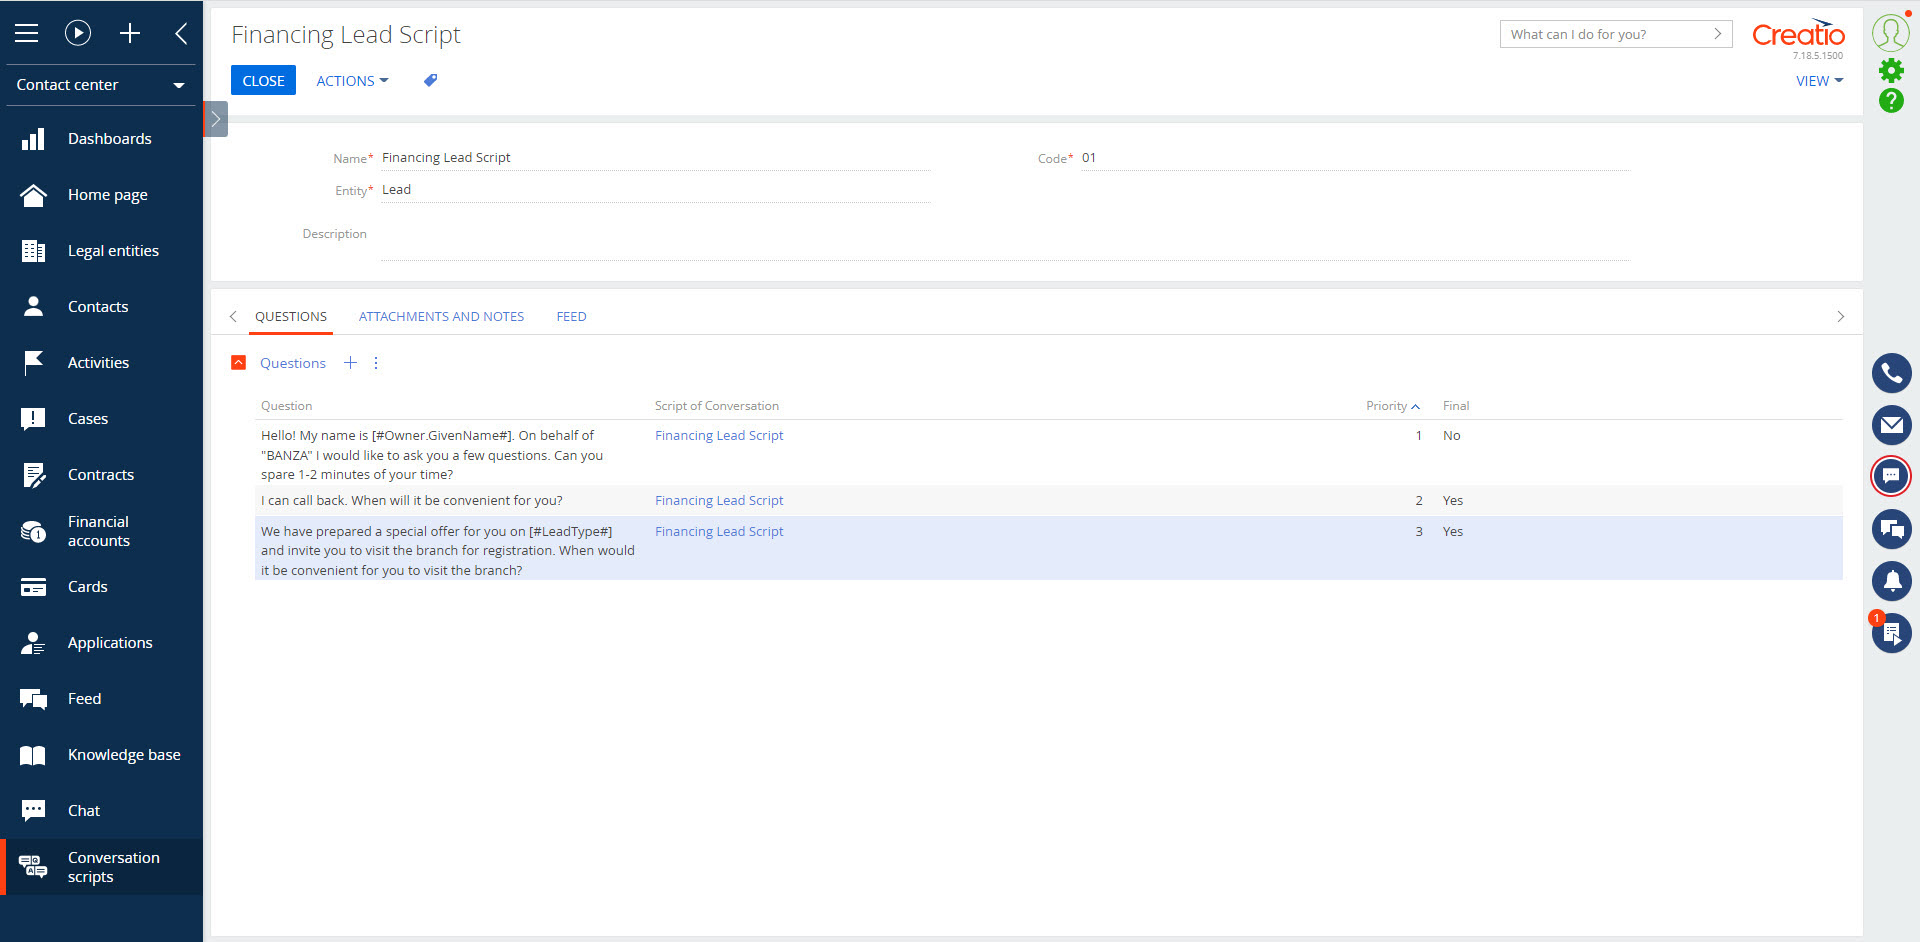Click the Code input field
Viewport: 1920px width, 942px height.
pyautogui.click(x=1355, y=158)
